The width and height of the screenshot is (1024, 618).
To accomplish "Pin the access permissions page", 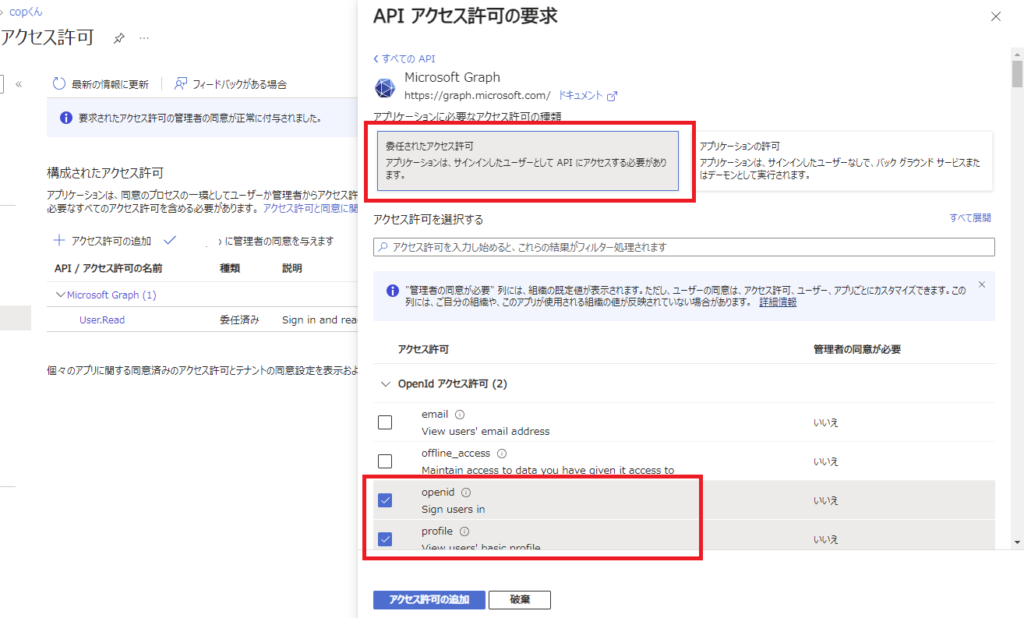I will click(x=119, y=39).
